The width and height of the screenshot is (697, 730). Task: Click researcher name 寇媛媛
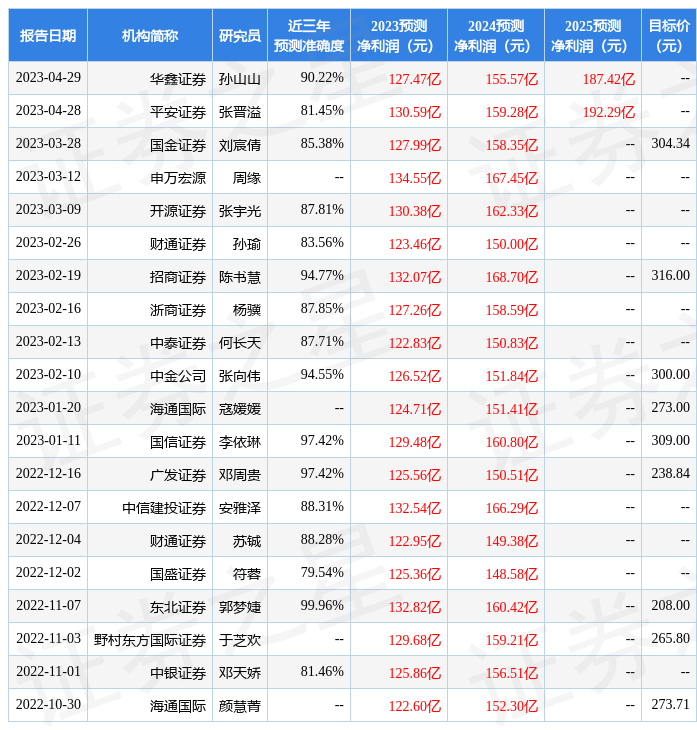tap(240, 409)
